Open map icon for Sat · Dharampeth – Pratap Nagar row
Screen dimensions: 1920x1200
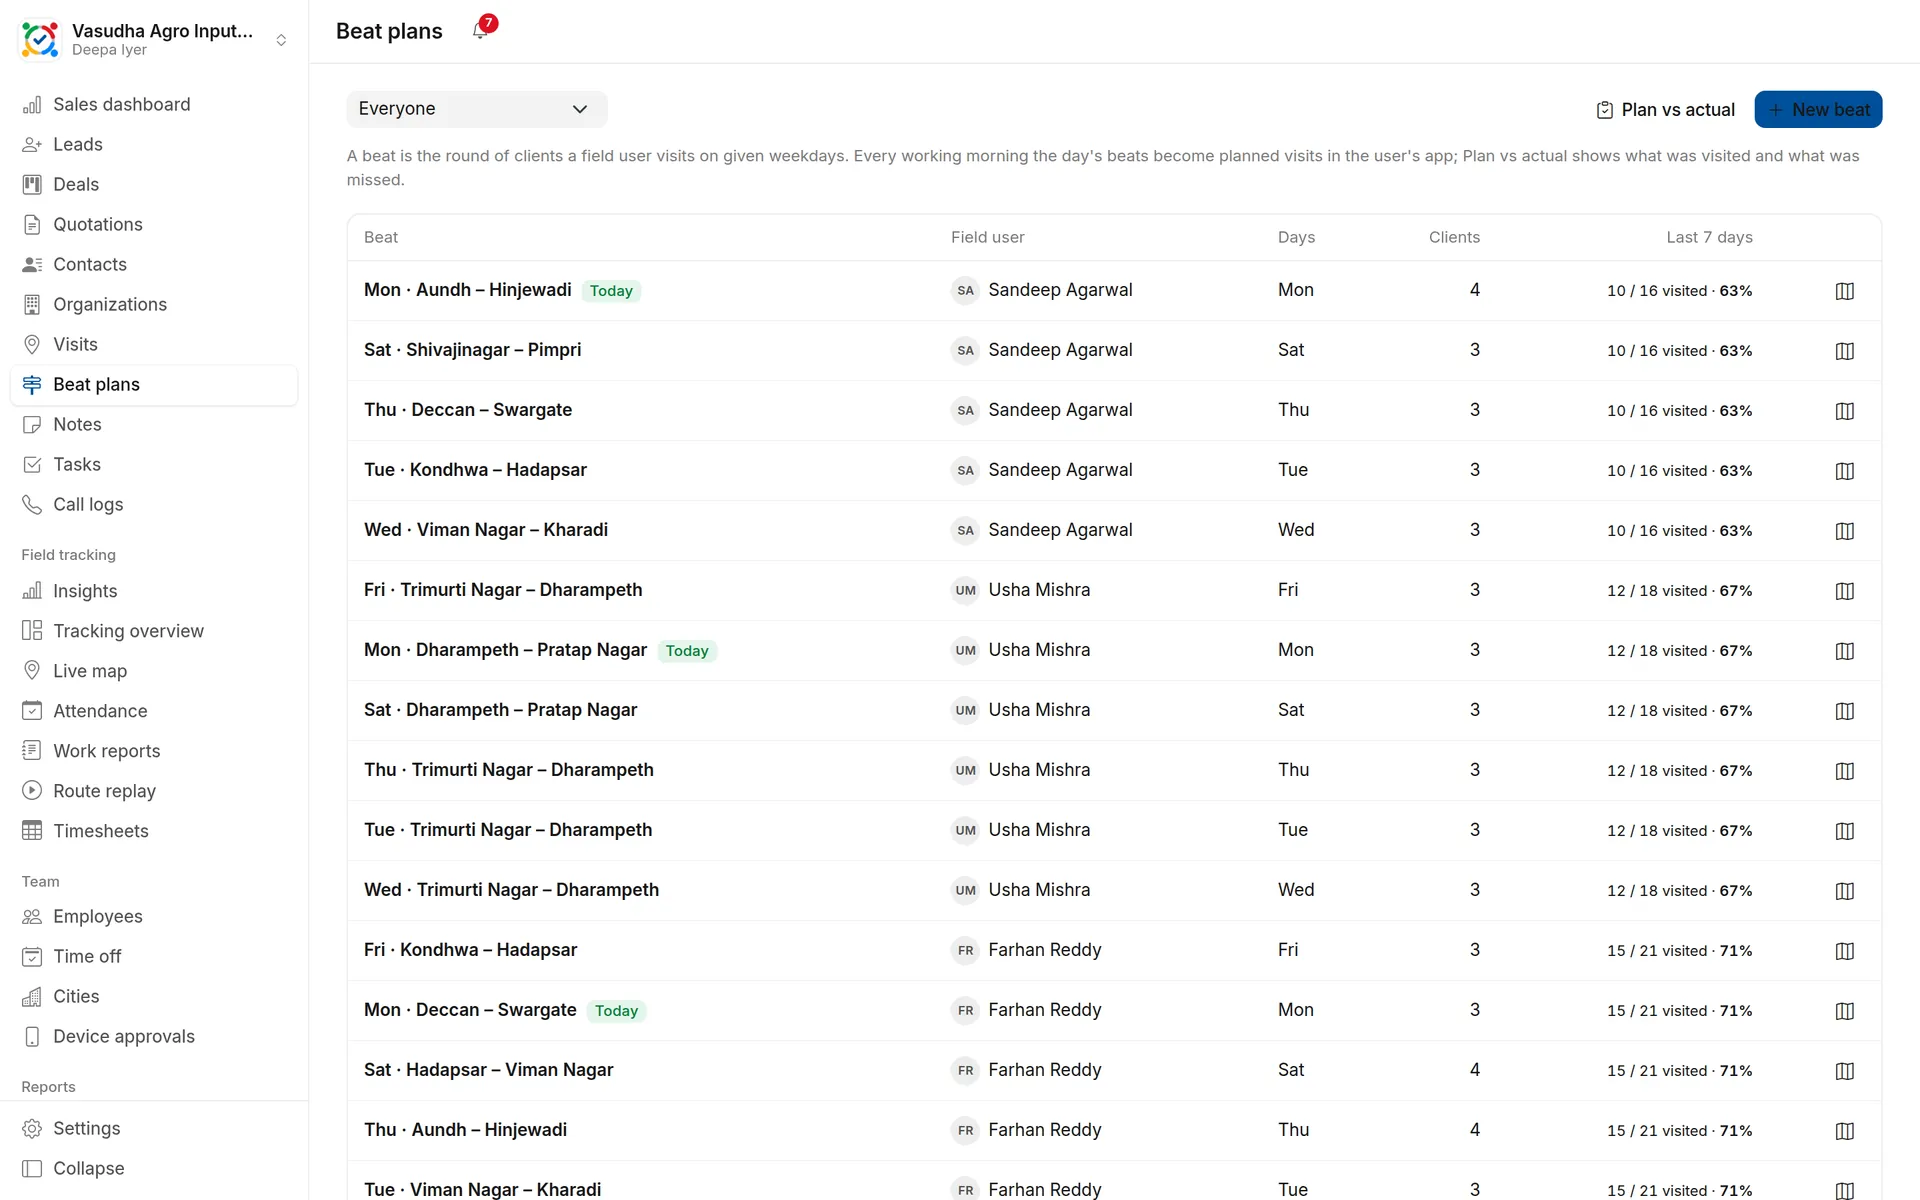coord(1845,711)
